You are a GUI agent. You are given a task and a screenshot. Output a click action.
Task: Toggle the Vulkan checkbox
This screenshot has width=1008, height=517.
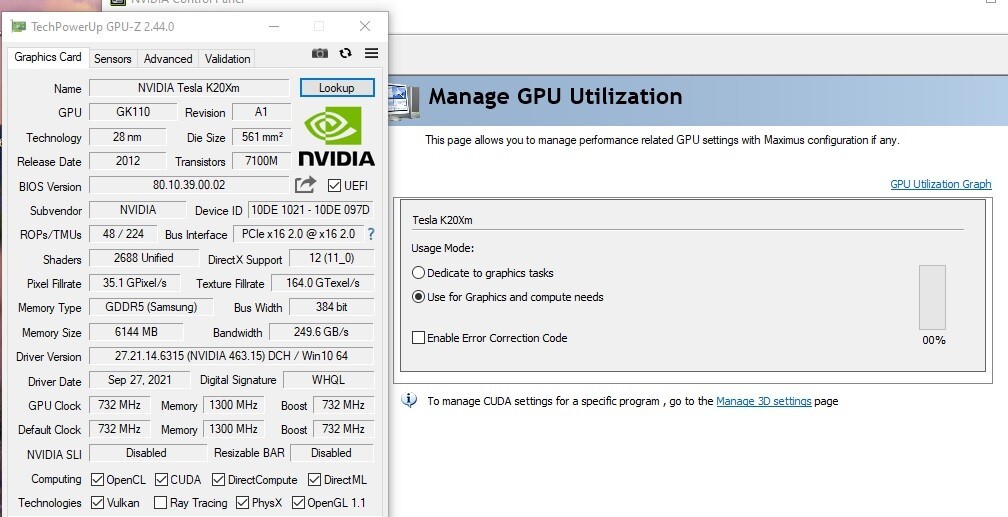click(98, 502)
